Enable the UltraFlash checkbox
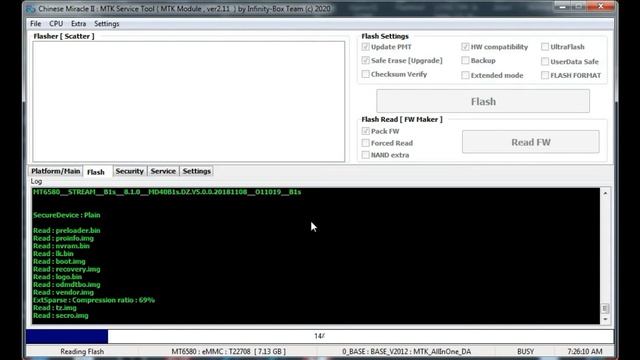Image resolution: width=640 pixels, height=360 pixels. [x=544, y=47]
